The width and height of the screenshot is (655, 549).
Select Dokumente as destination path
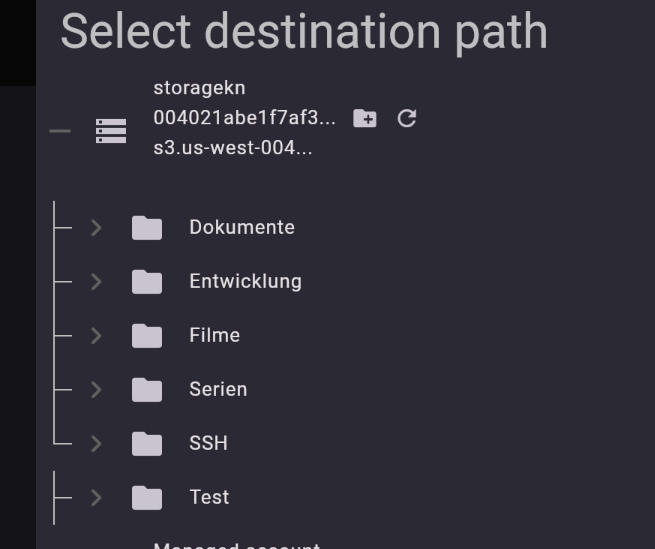tap(242, 227)
